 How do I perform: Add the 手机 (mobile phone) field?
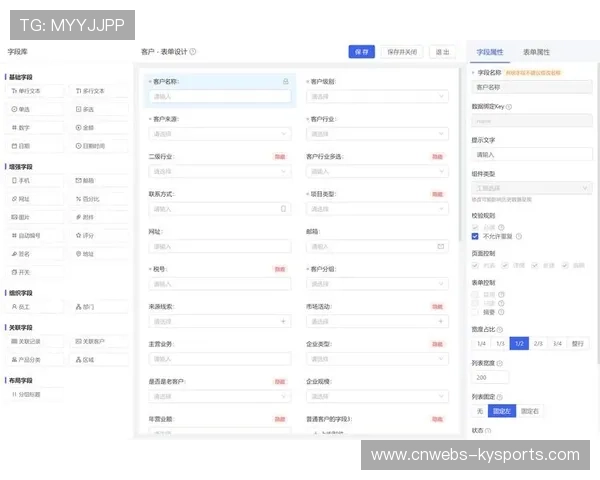[x=36, y=181]
